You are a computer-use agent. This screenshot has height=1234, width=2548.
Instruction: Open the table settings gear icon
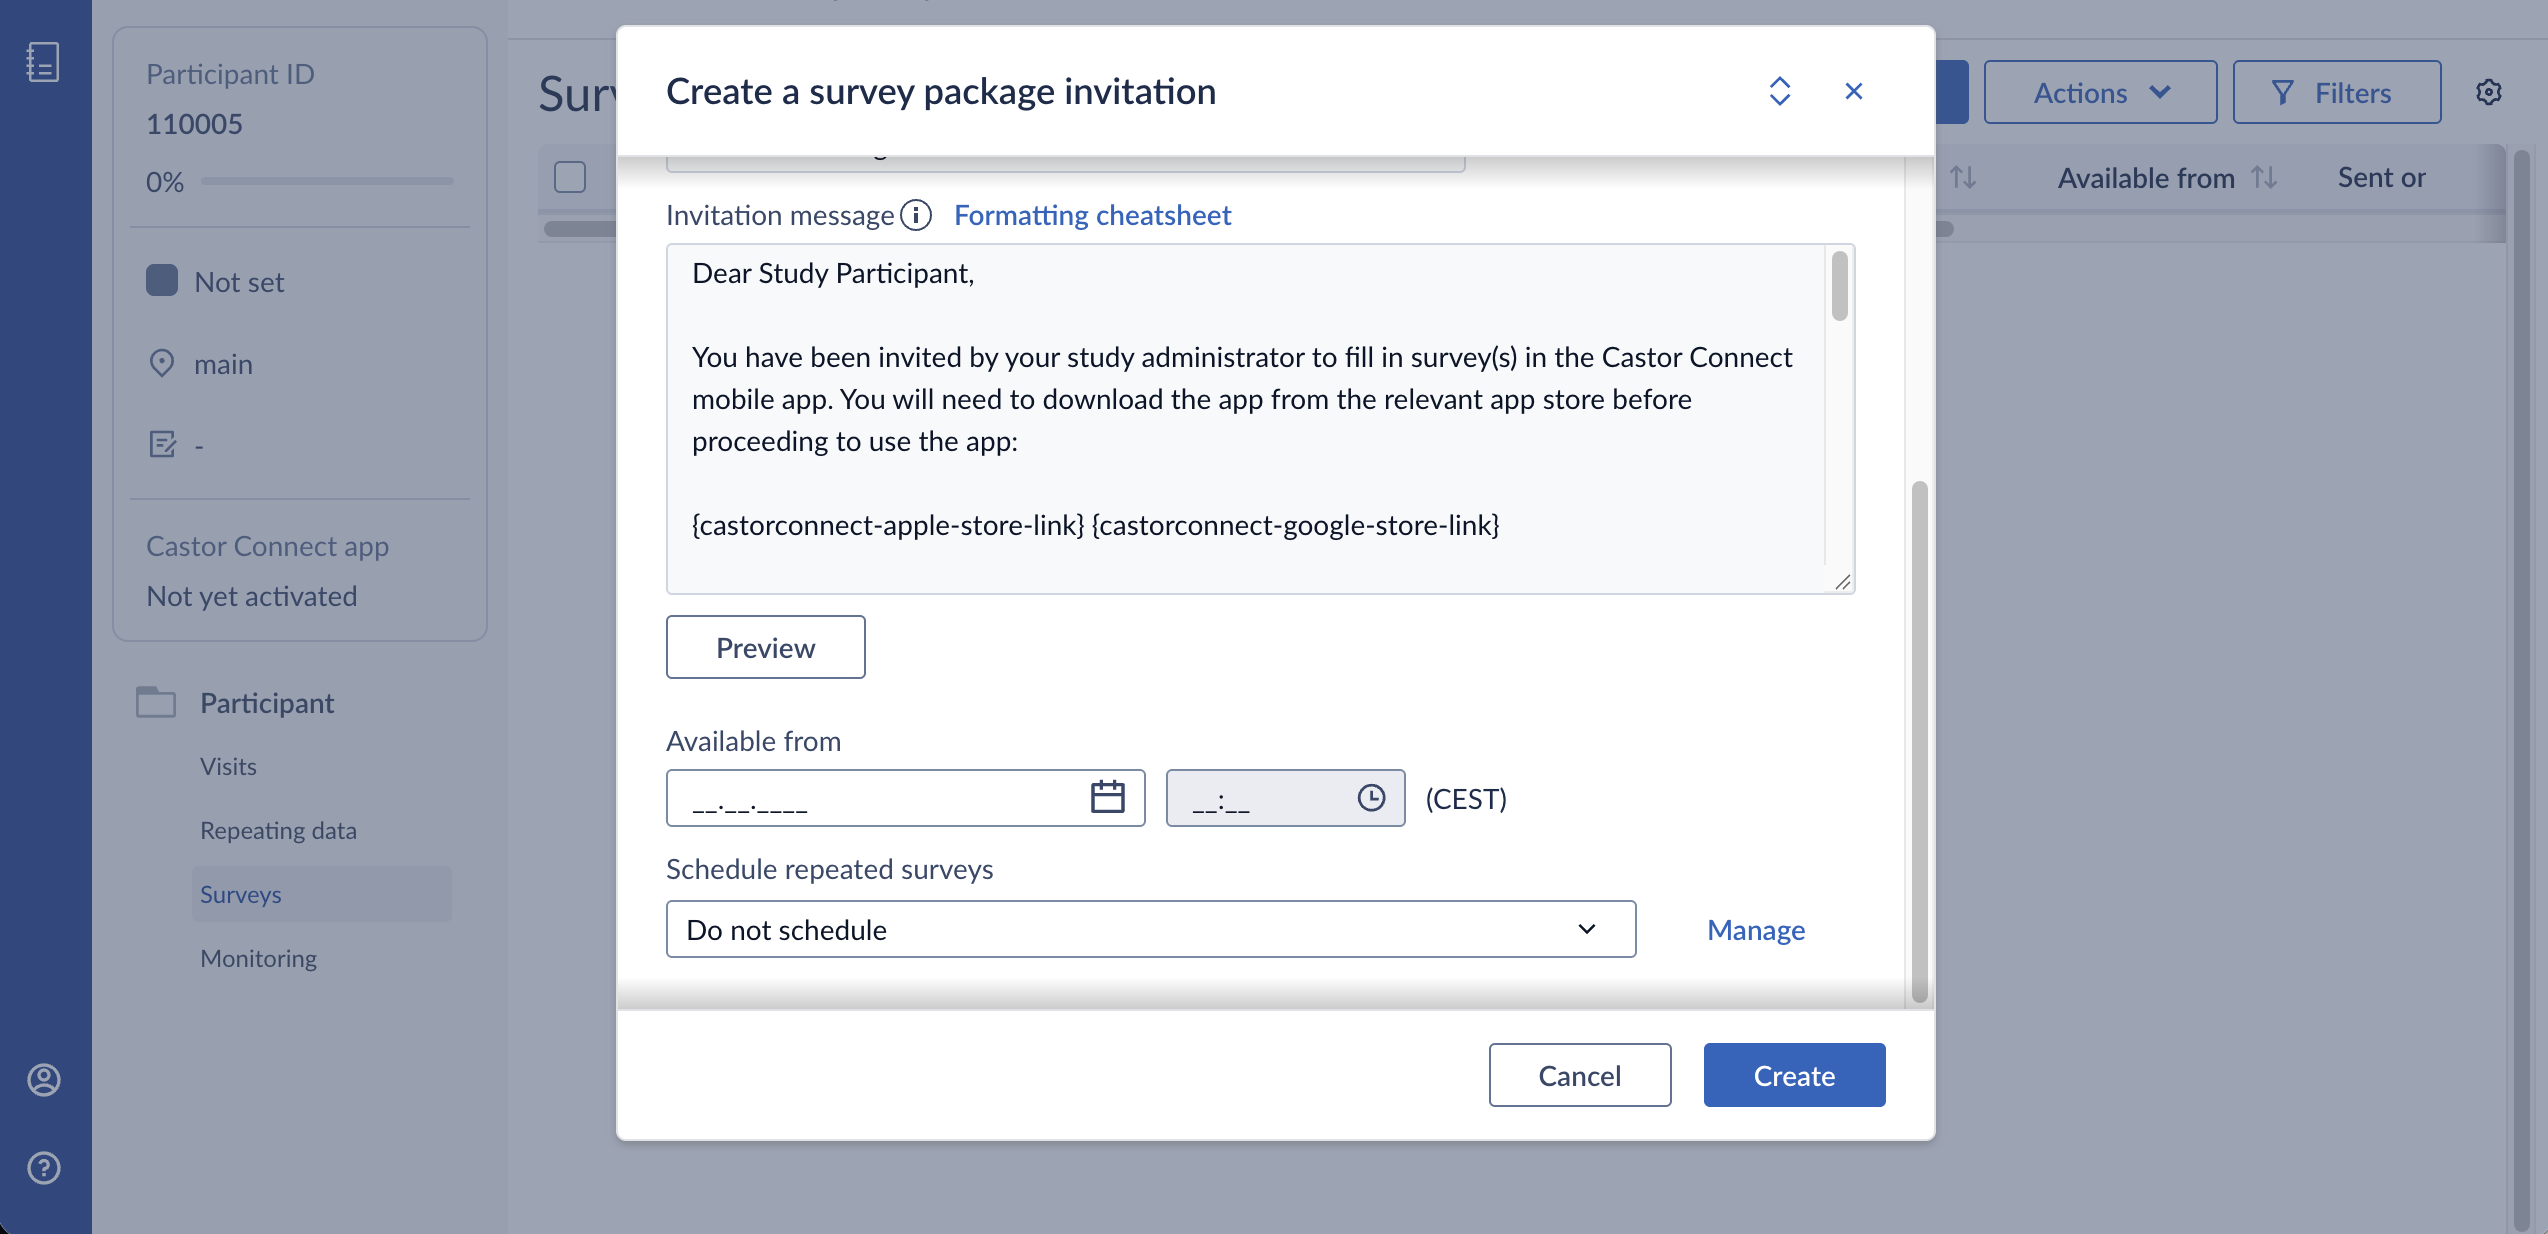point(2489,92)
